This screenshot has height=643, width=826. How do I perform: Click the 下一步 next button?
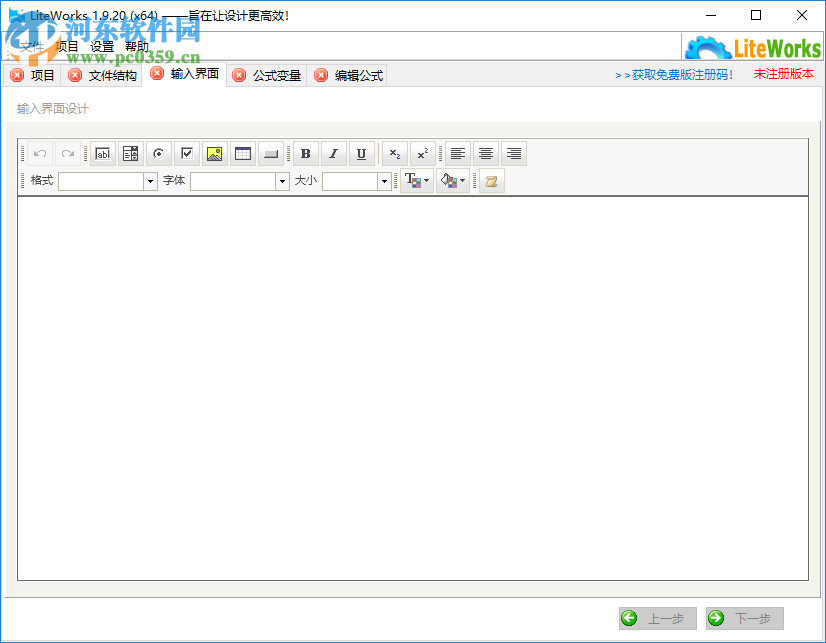(x=744, y=618)
